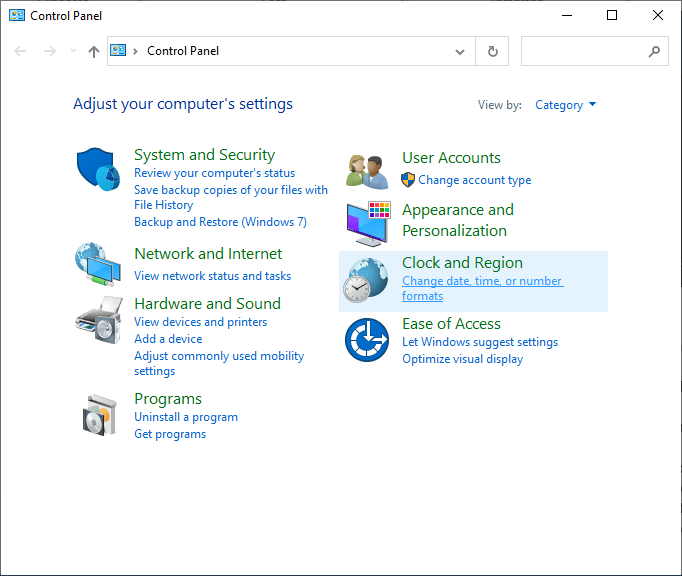
Task: Click the chevron before Control Panel in address bar
Action: [135, 51]
